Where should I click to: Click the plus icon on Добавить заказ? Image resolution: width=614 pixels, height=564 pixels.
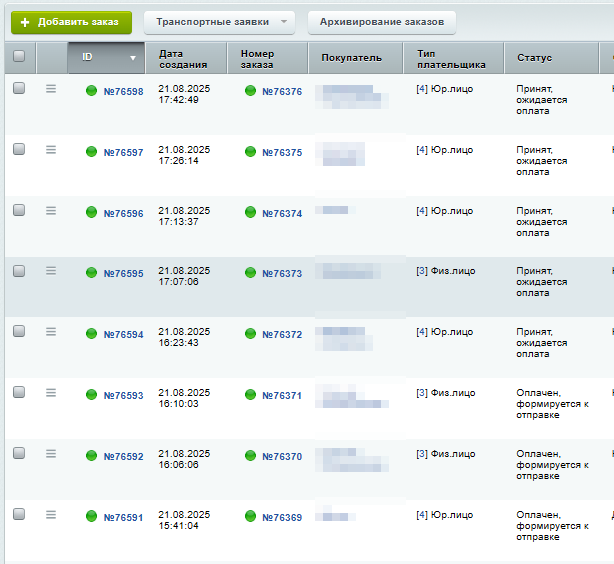click(26, 22)
